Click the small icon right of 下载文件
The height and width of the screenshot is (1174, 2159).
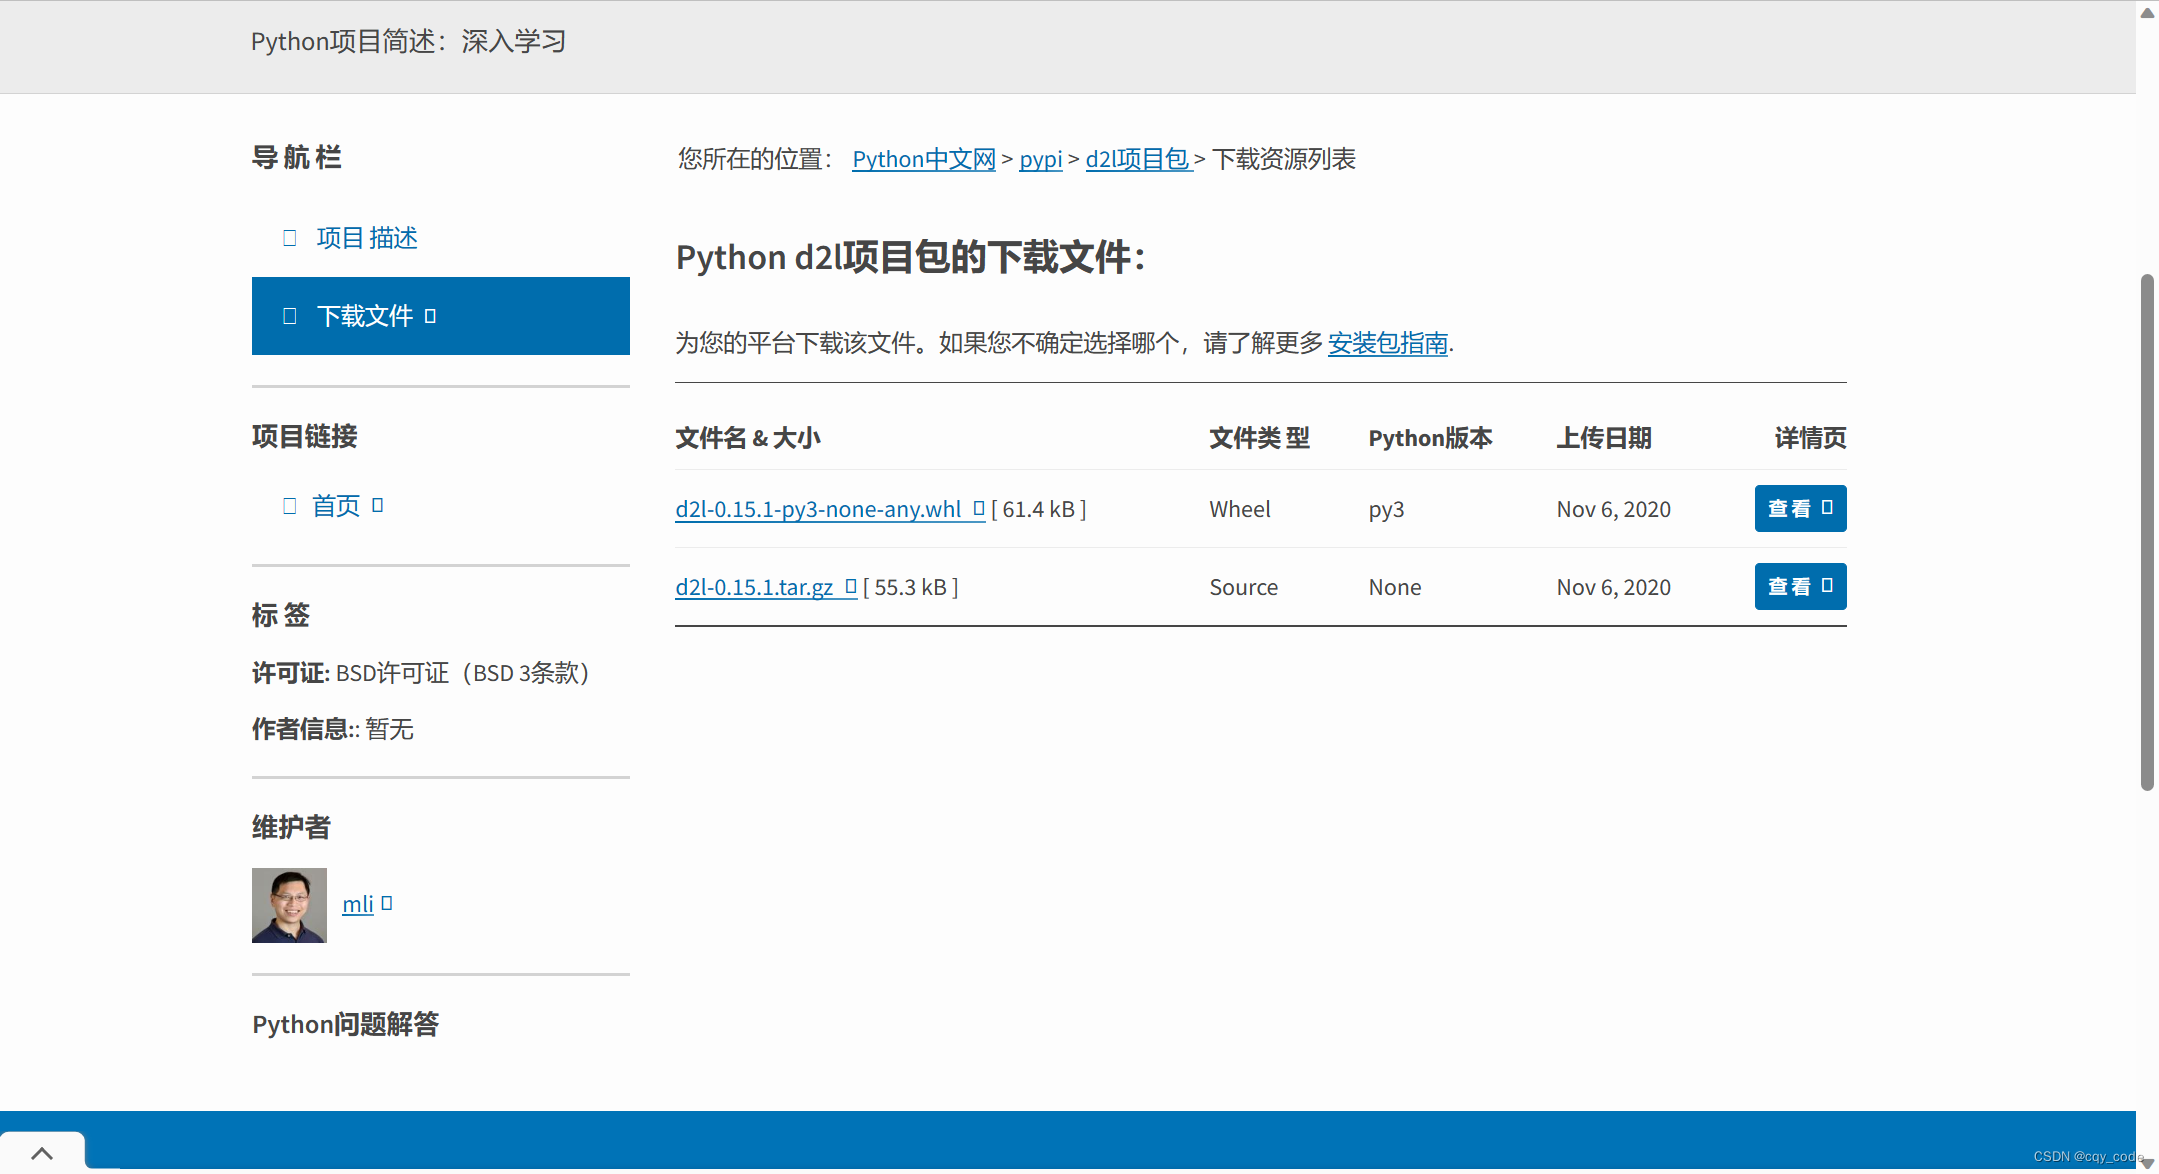pyautogui.click(x=430, y=316)
